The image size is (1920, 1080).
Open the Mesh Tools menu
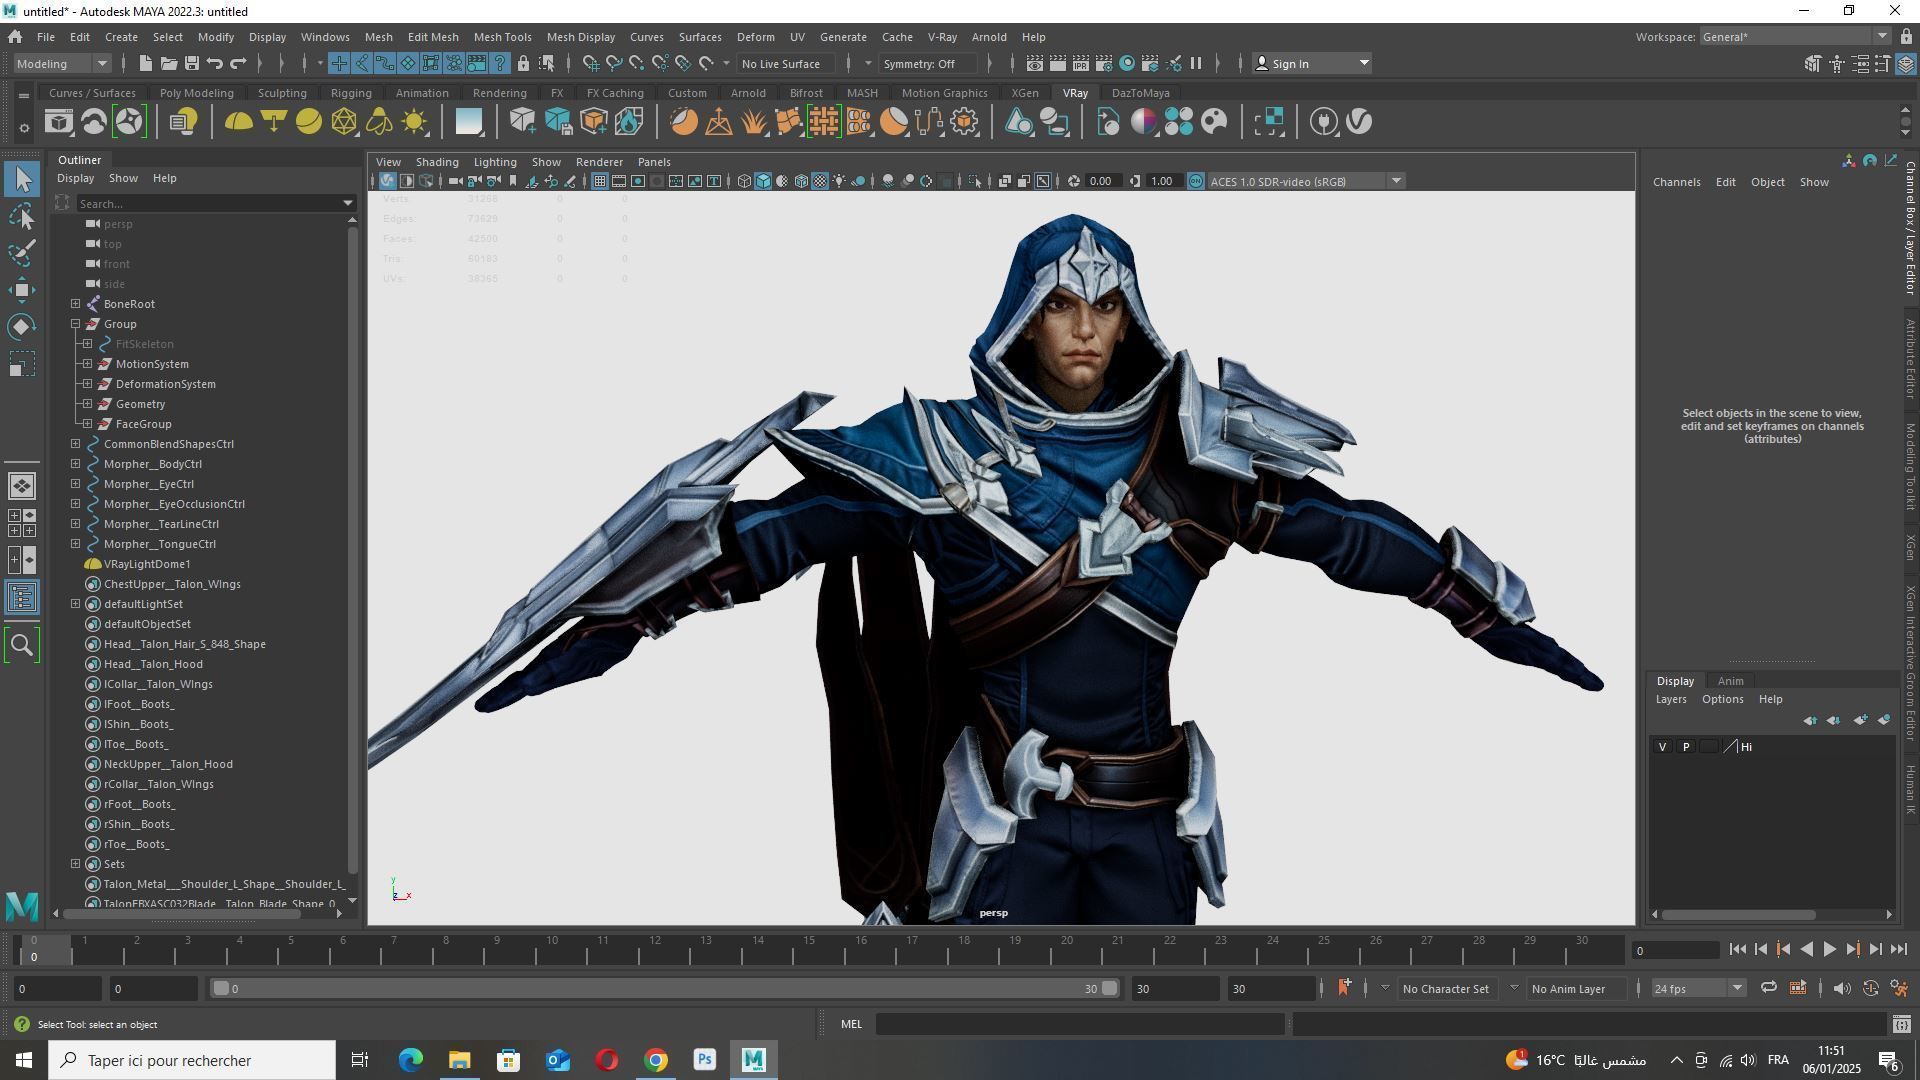click(502, 37)
